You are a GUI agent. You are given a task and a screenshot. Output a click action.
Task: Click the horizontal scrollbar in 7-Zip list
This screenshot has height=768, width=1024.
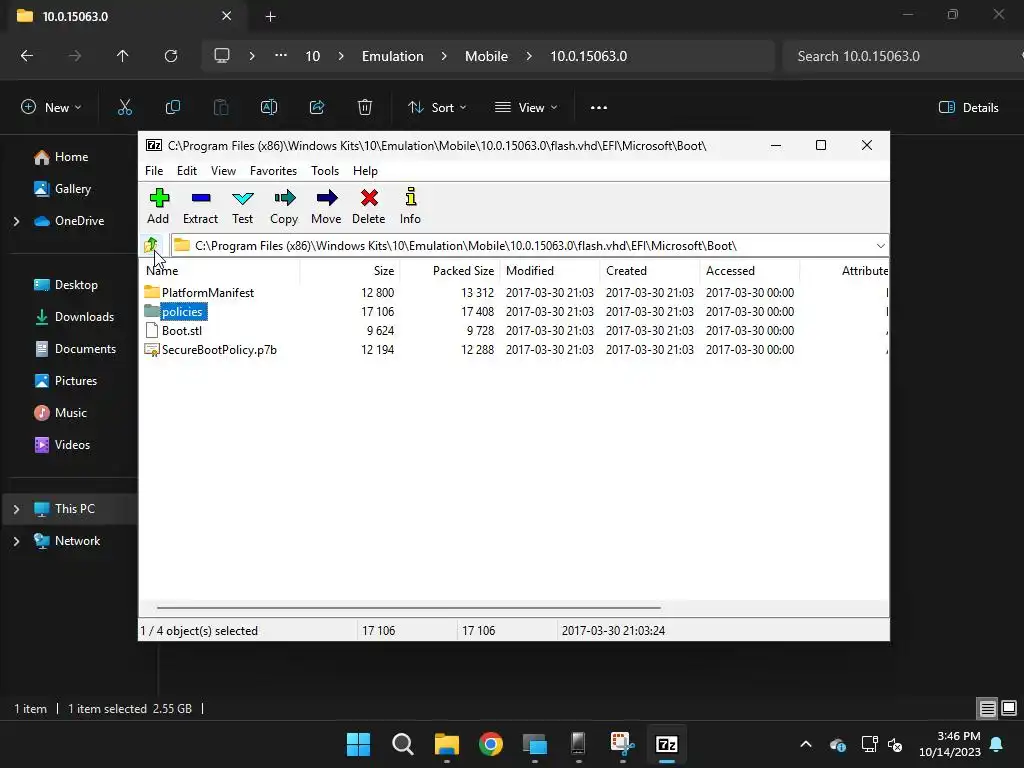409,607
